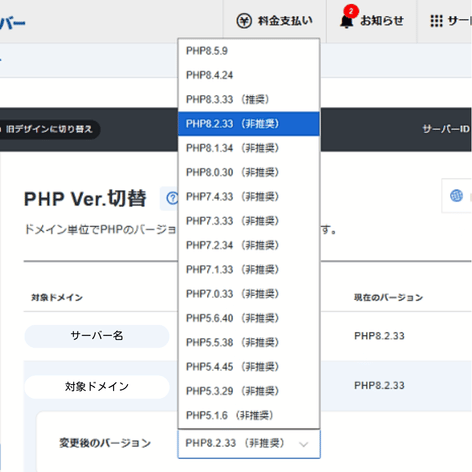Click the 対象ドメイン pill label

click(x=97, y=387)
